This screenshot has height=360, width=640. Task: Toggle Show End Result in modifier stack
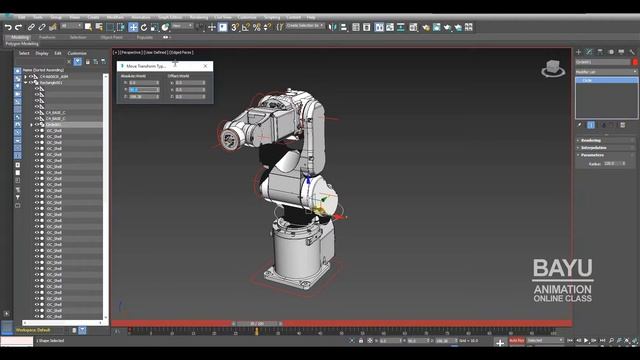pyautogui.click(x=591, y=125)
